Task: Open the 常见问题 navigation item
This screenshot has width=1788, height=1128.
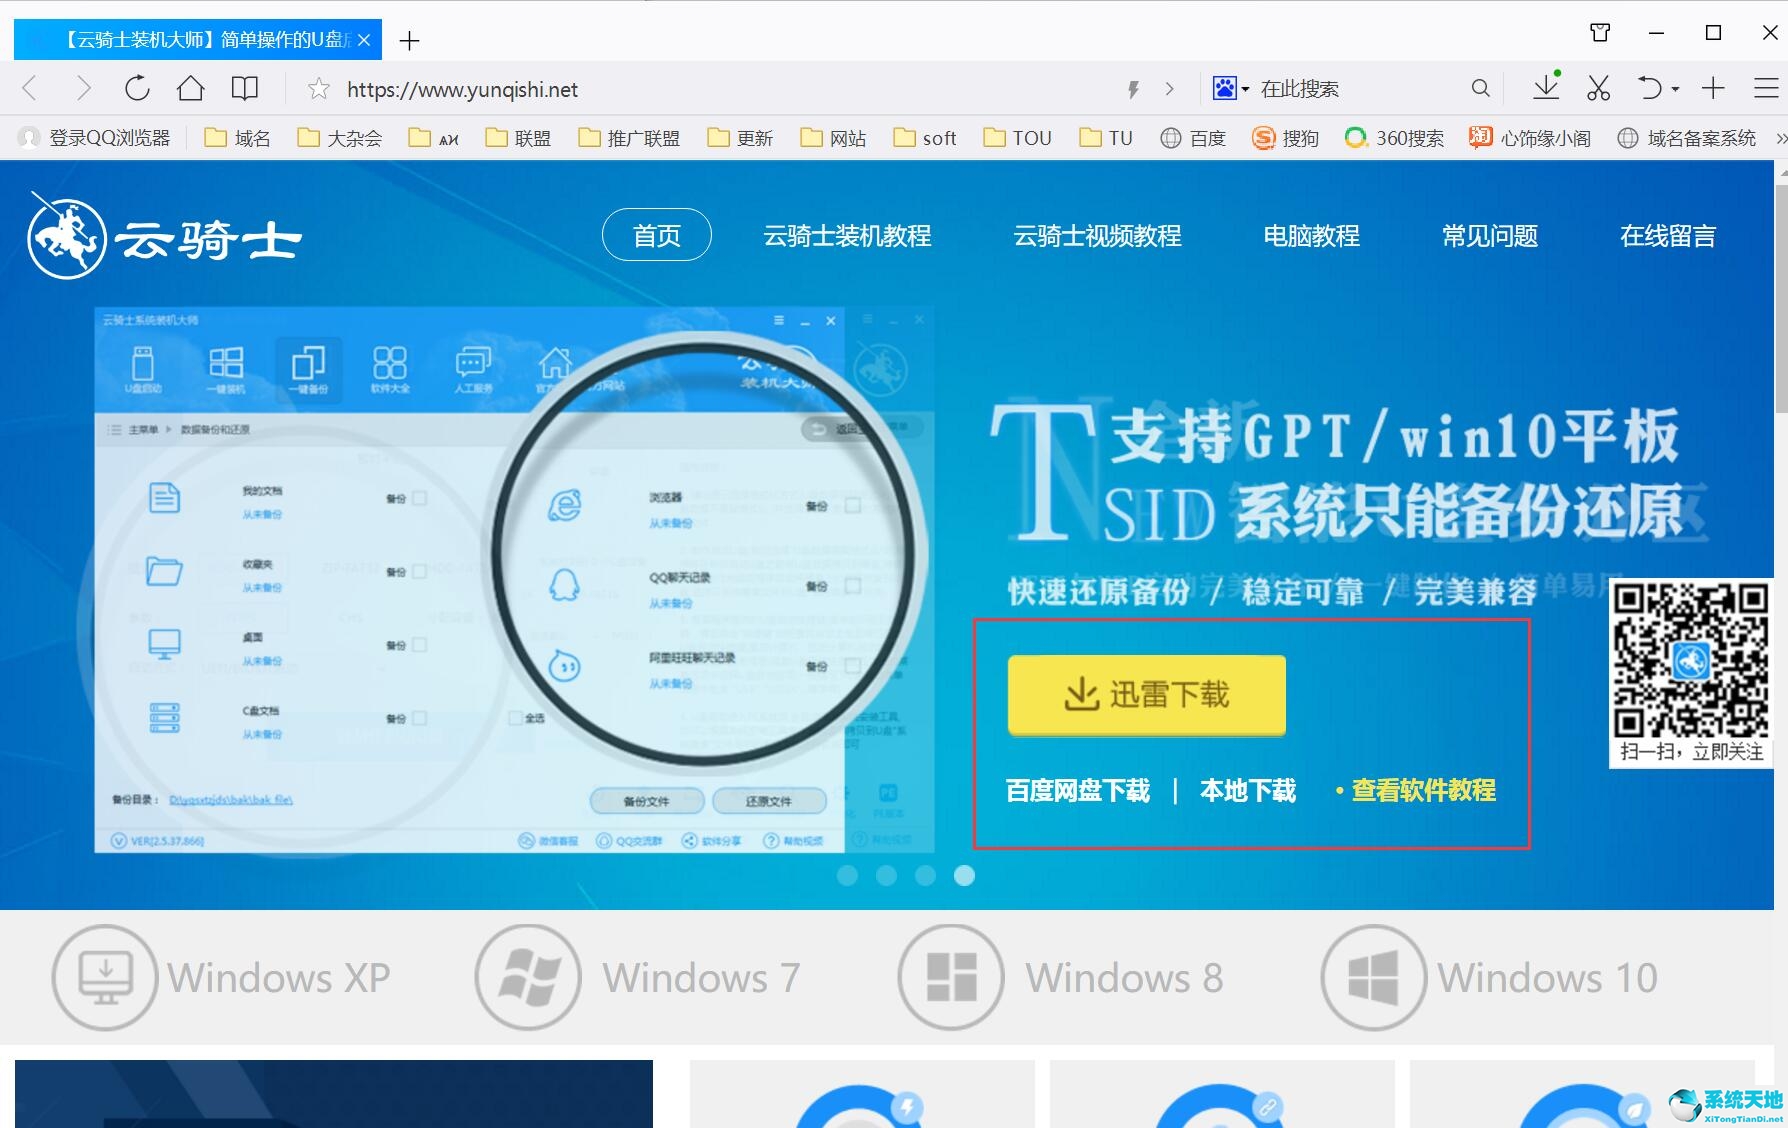Action: point(1489,236)
